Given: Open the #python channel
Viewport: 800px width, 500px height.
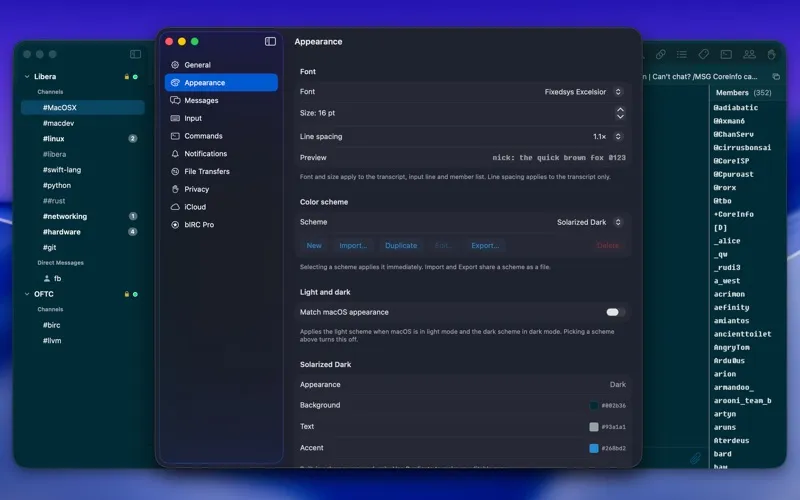Looking at the screenshot, I should (x=83, y=185).
